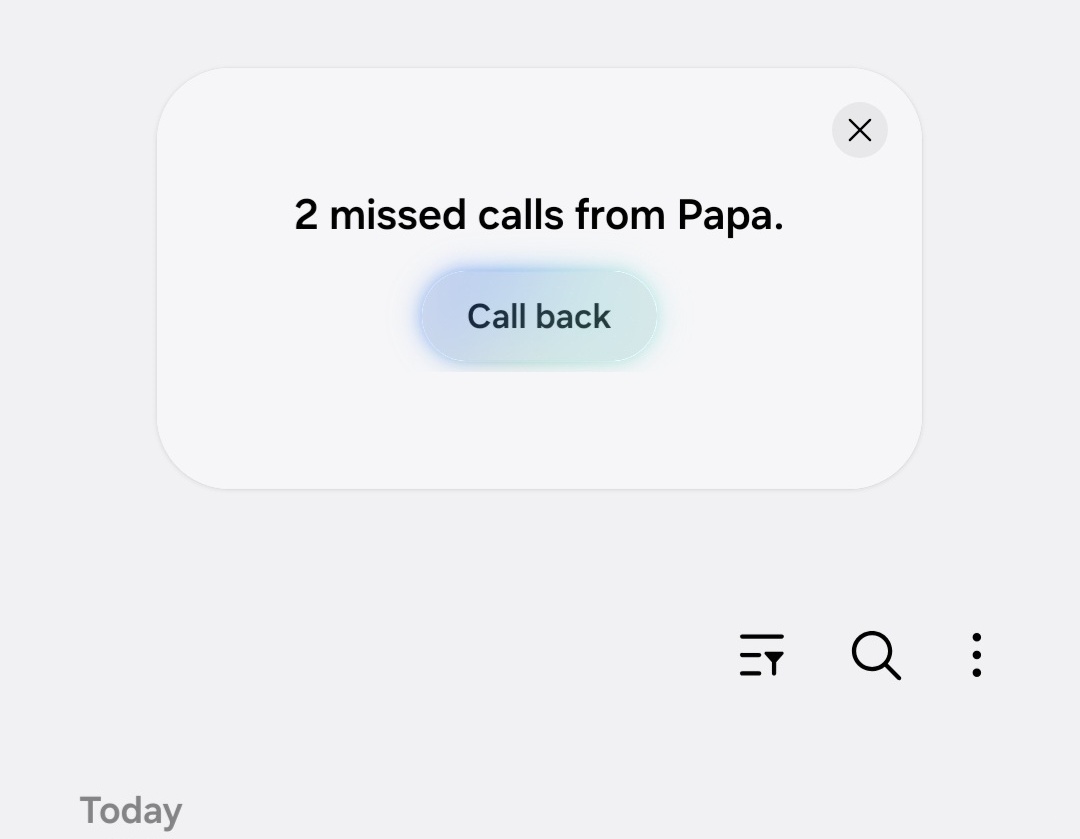Screen dimensions: 1080x839
Task: Show more options via vertical dots
Action: click(x=976, y=655)
